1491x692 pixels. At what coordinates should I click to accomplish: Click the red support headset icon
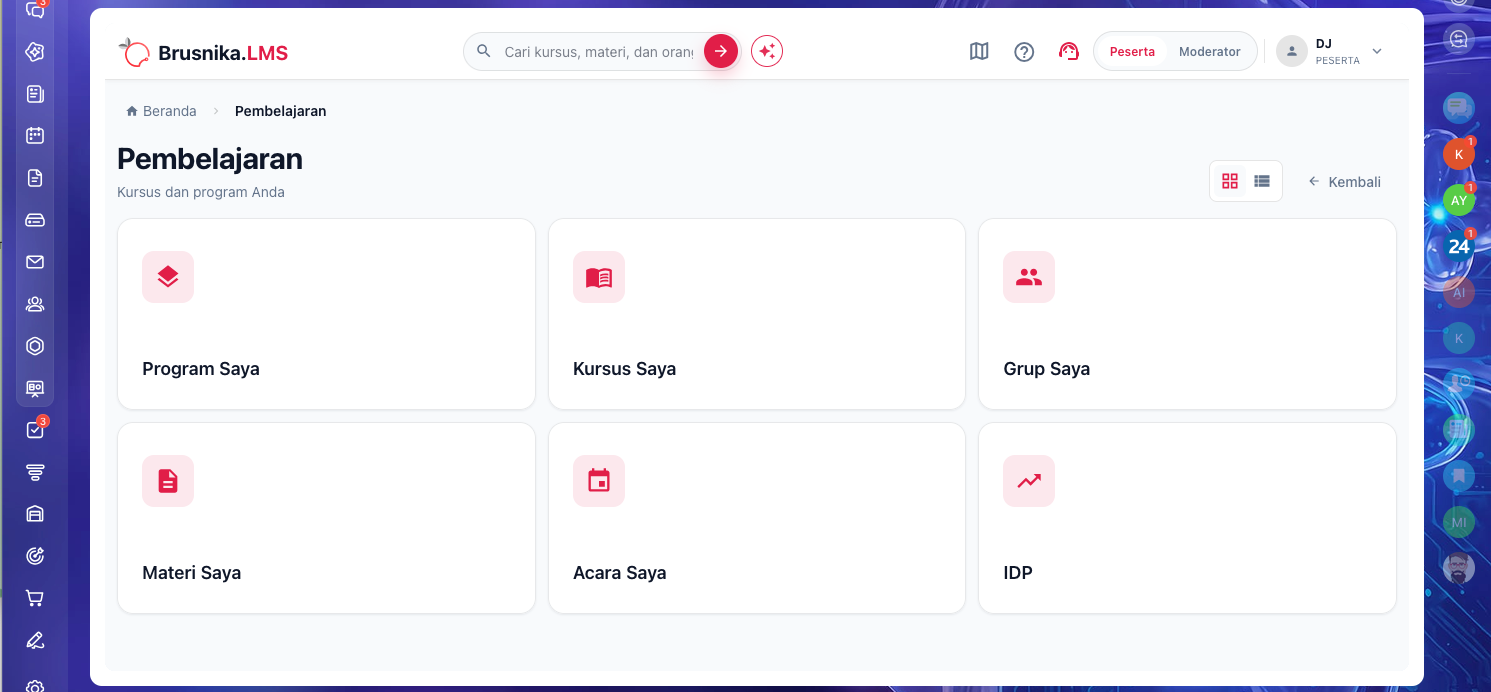click(1069, 51)
